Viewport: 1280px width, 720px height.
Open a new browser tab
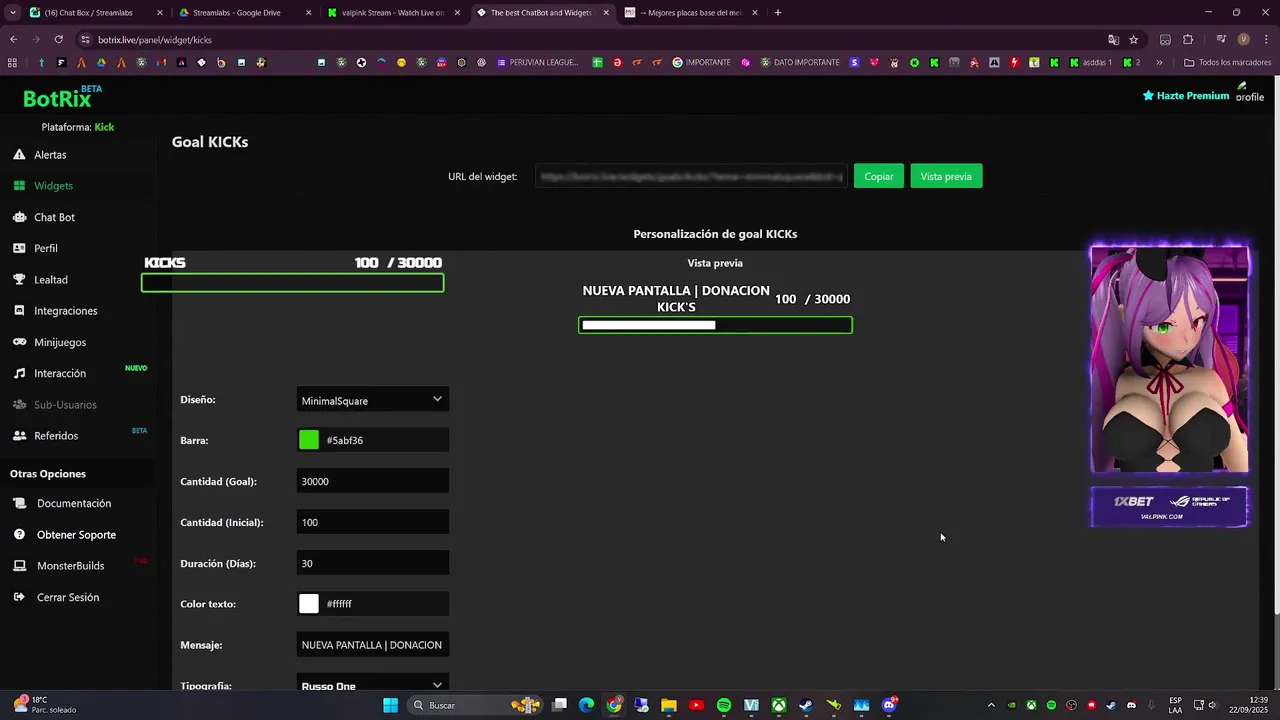778,13
